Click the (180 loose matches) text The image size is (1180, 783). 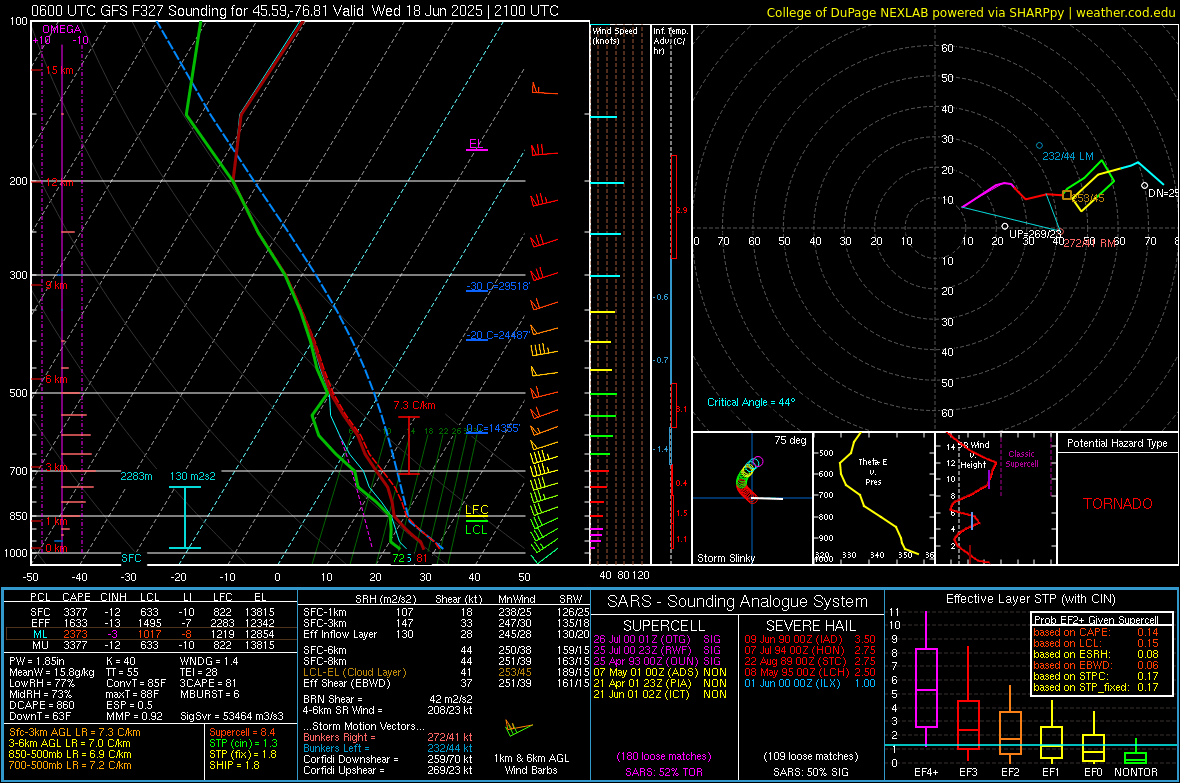click(x=663, y=756)
